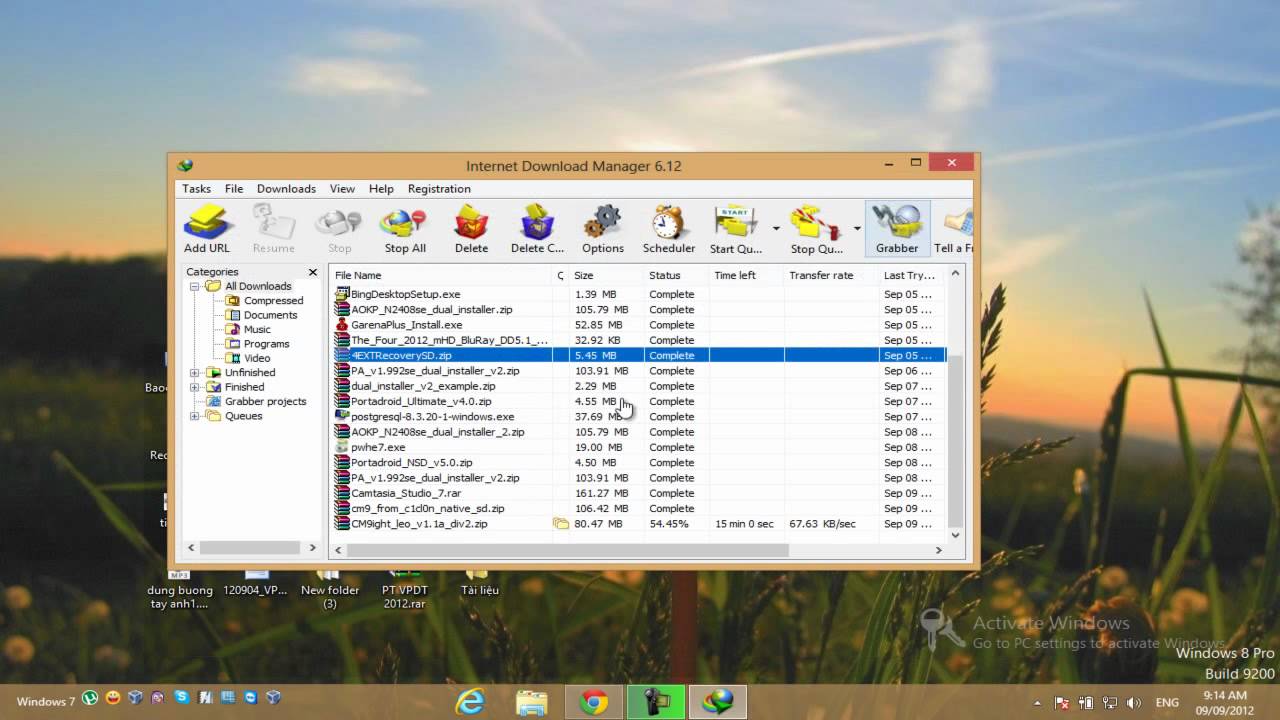Viewport: 1280px width, 720px height.
Task: Sort by the Time left column header
Action: pyautogui.click(x=746, y=275)
